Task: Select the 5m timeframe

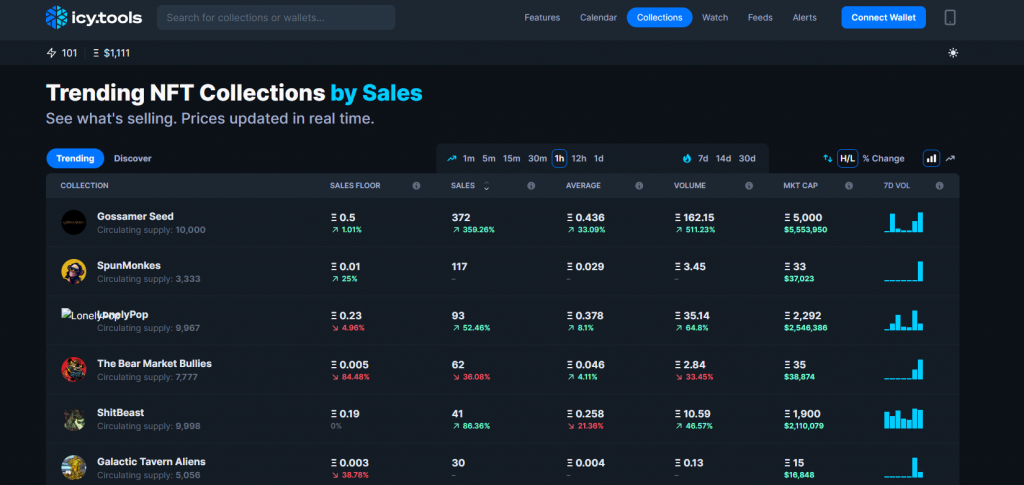Action: click(x=489, y=159)
